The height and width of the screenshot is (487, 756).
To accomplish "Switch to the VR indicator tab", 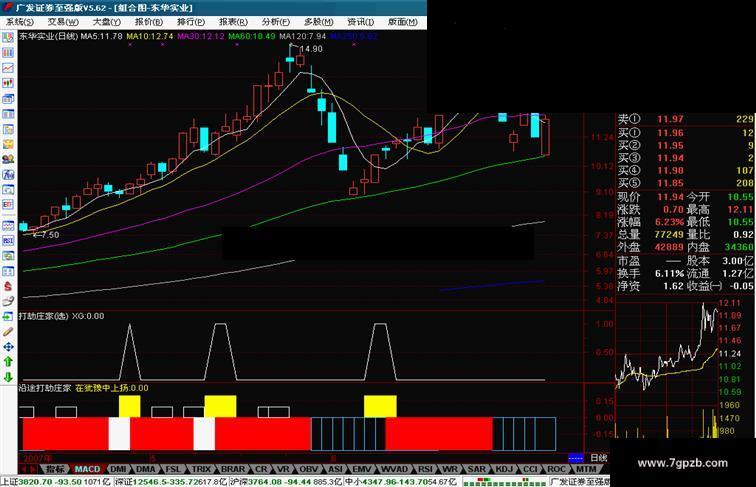I will [283, 469].
